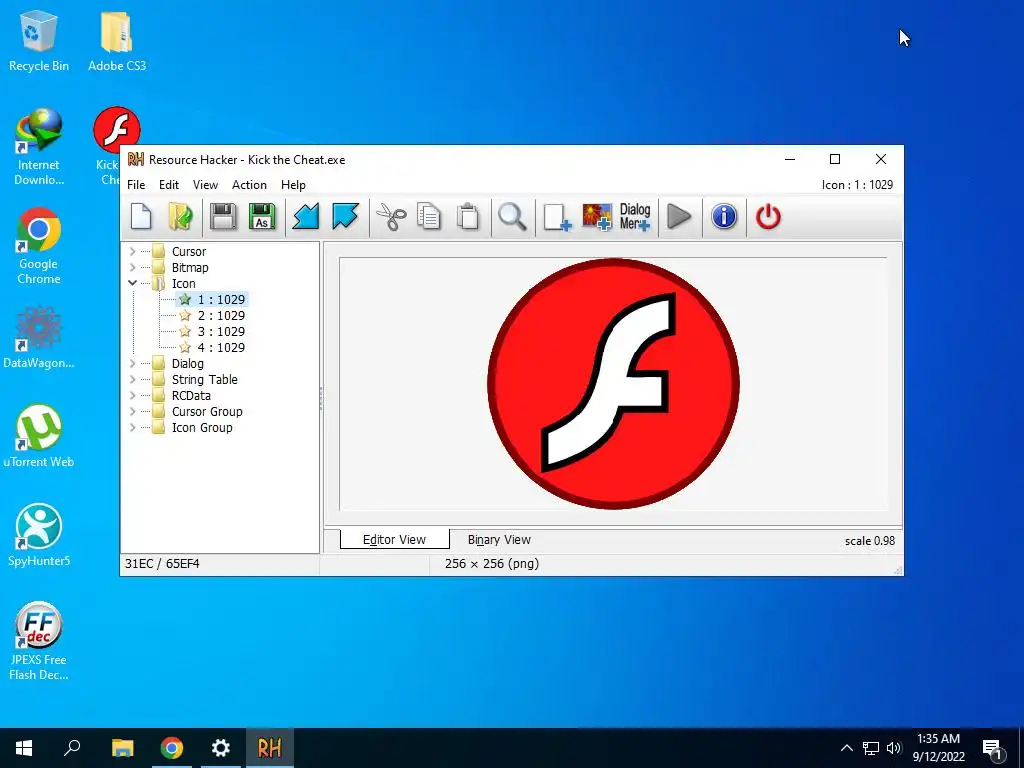Open the View menu
Viewport: 1024px width, 768px height.
(x=205, y=185)
